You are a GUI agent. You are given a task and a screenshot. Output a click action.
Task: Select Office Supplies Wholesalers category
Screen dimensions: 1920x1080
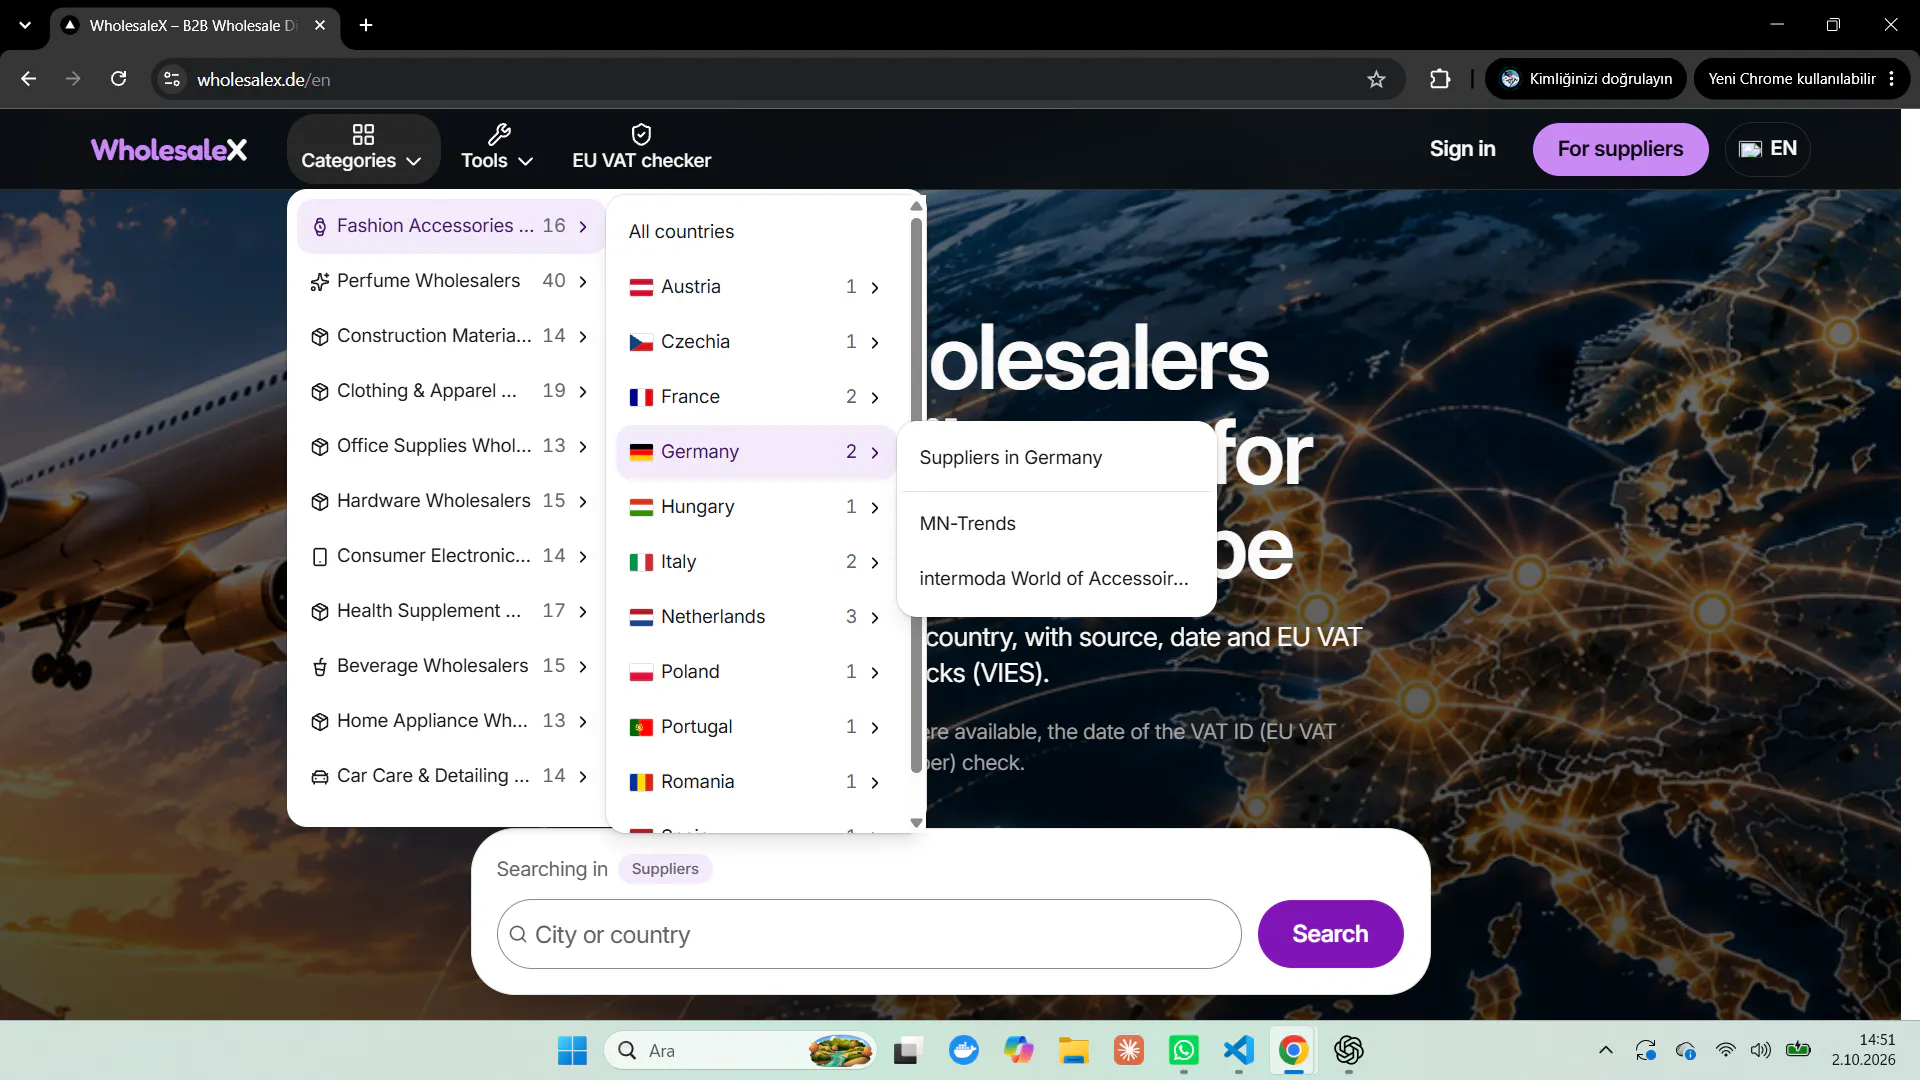point(450,446)
